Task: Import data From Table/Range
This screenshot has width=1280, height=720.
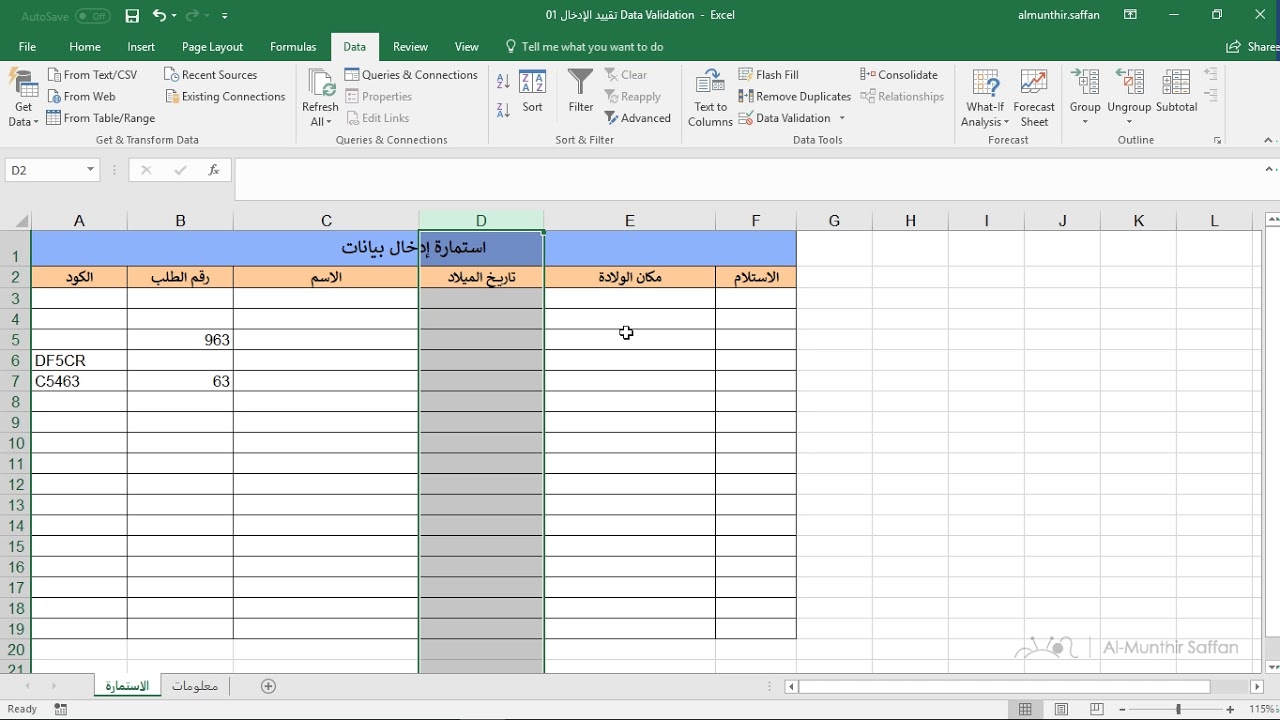Action: click(101, 118)
